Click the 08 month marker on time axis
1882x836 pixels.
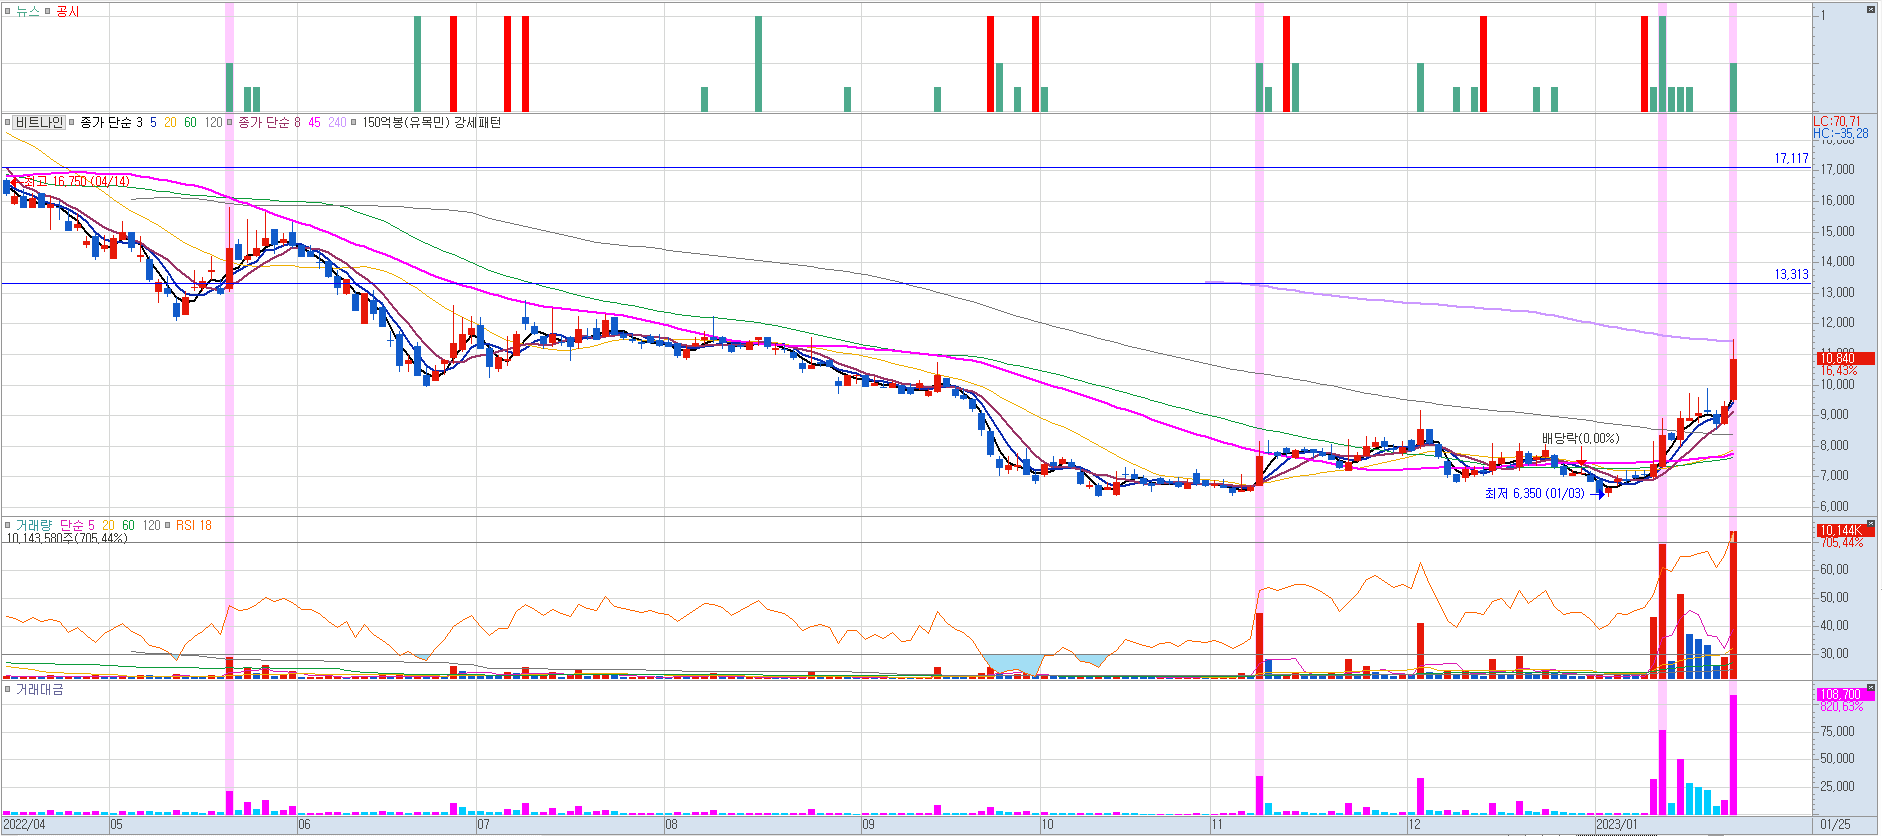click(x=671, y=825)
